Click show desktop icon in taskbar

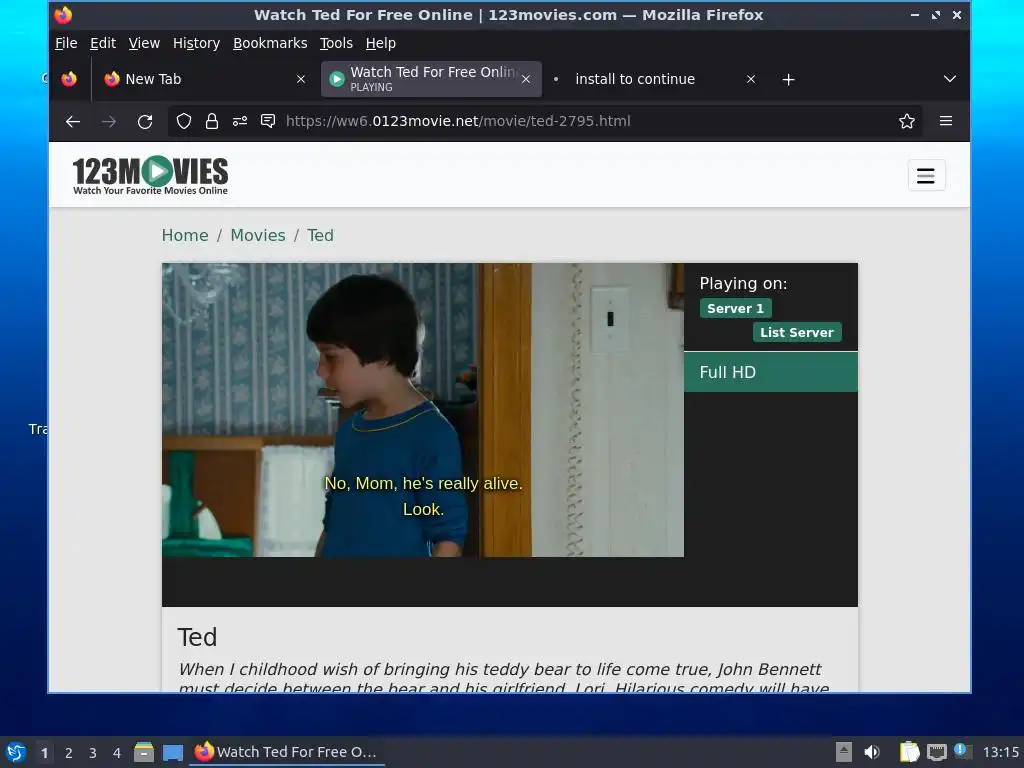pos(172,752)
